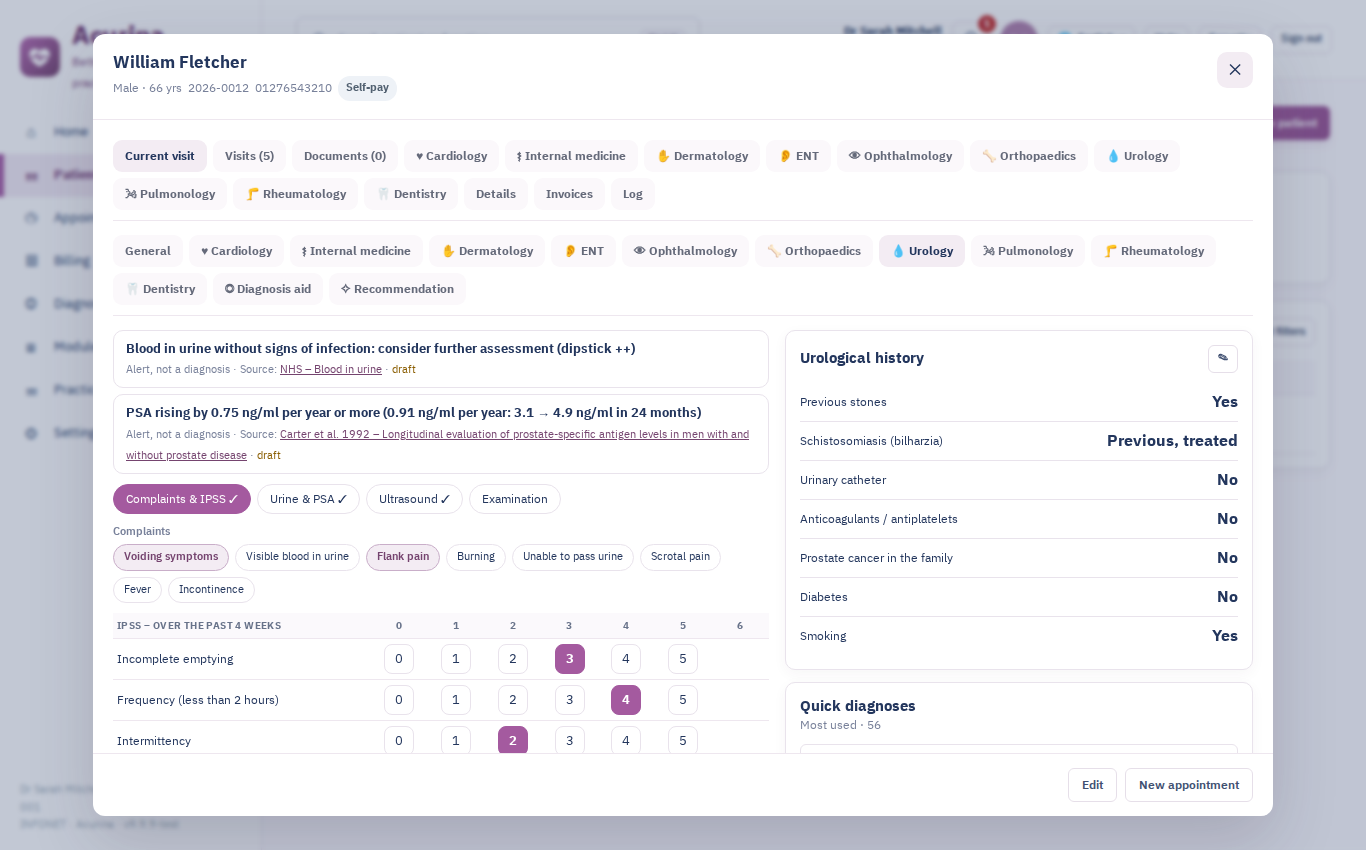Viewport: 1366px width, 850px height.
Task: Set Incomplete emptying score to 0
Action: point(399,659)
